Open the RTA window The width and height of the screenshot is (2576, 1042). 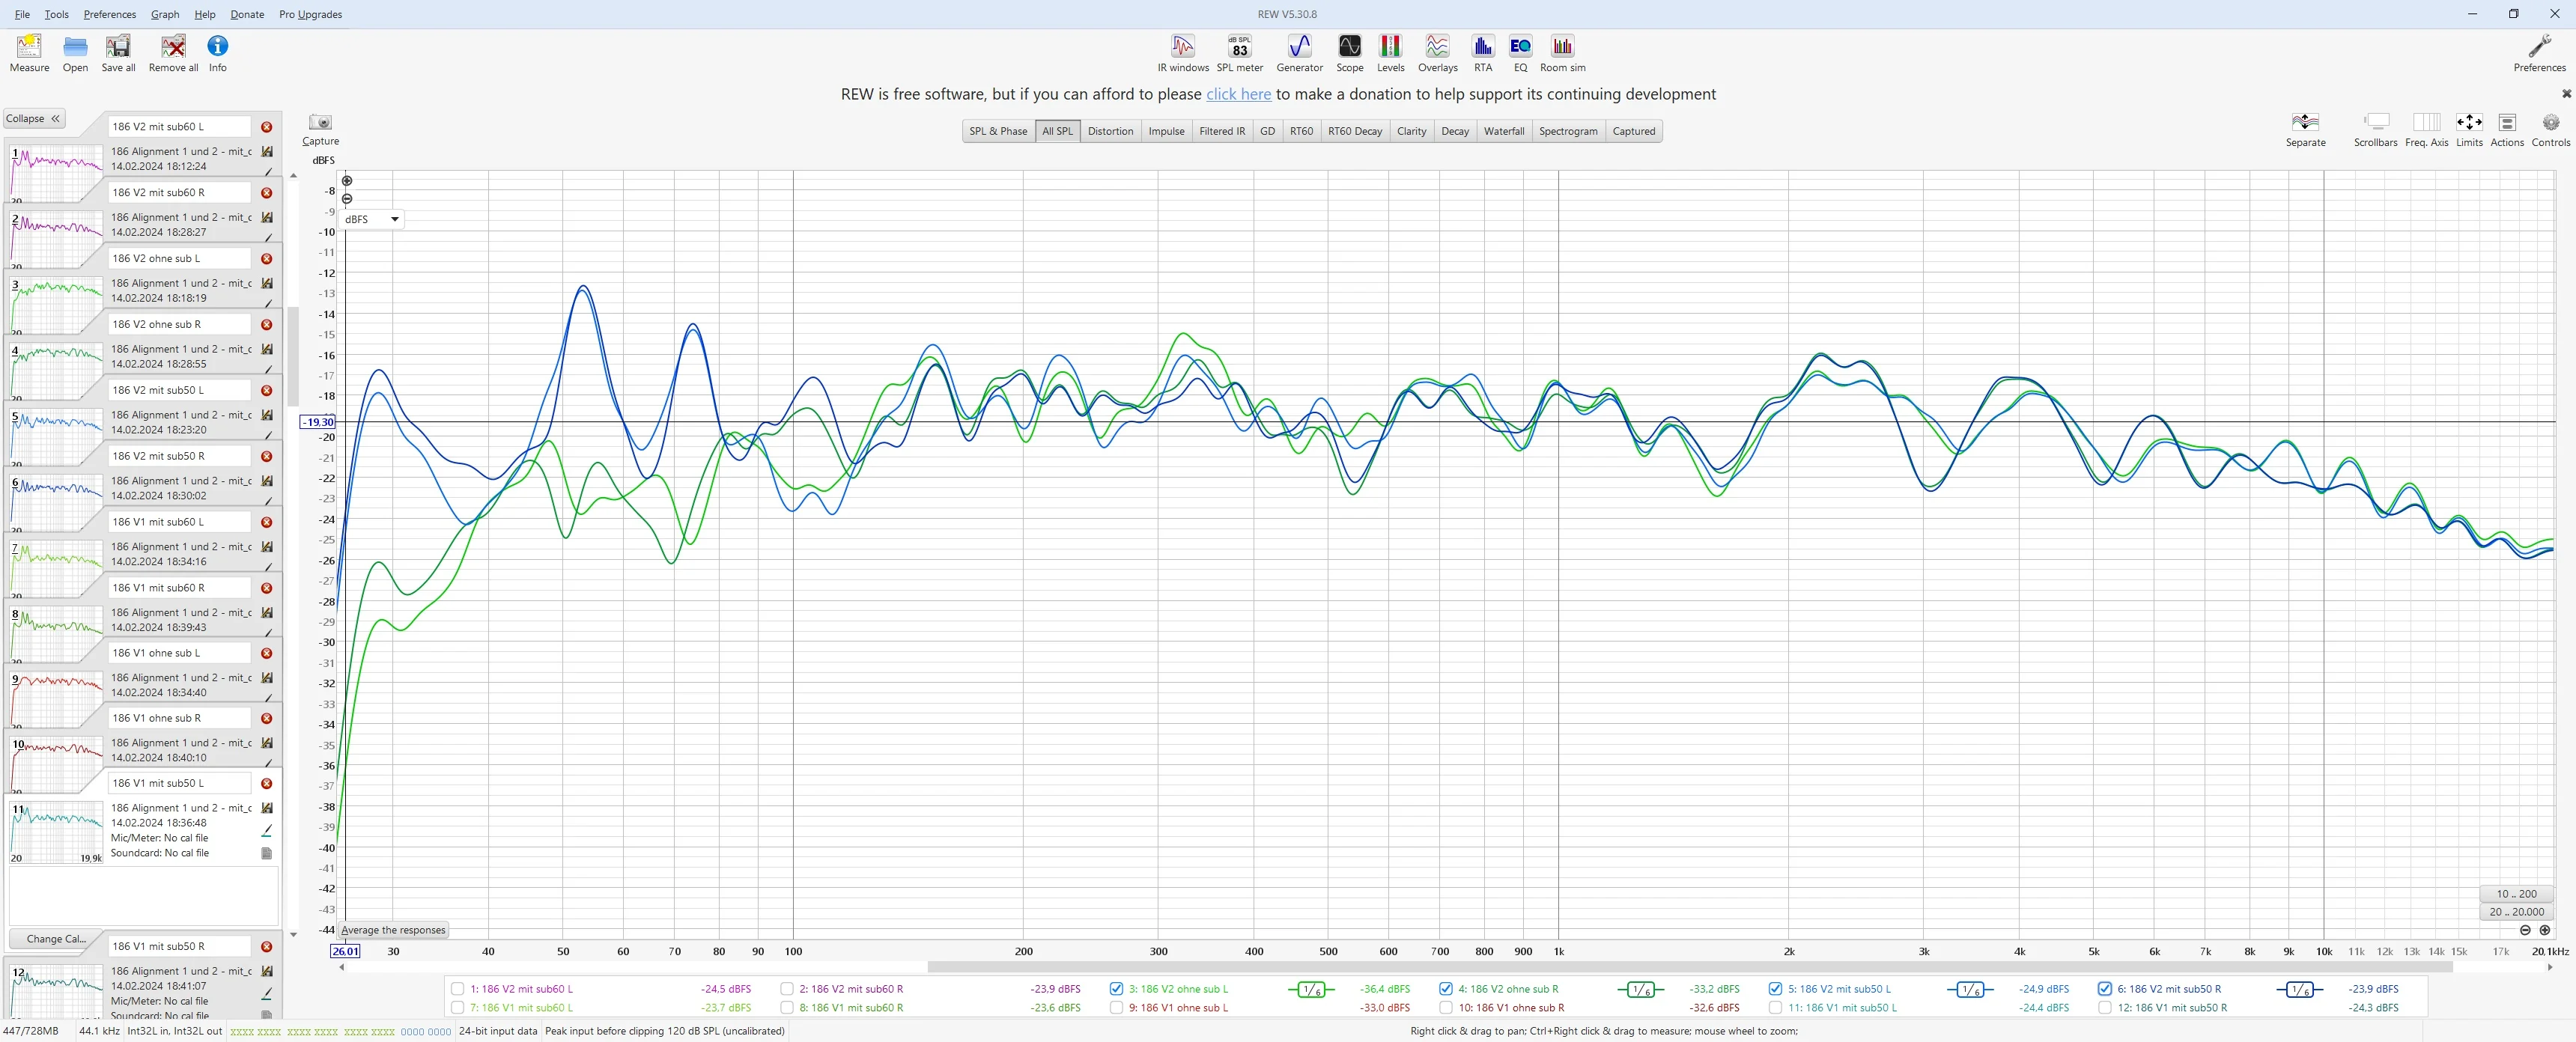(1483, 53)
